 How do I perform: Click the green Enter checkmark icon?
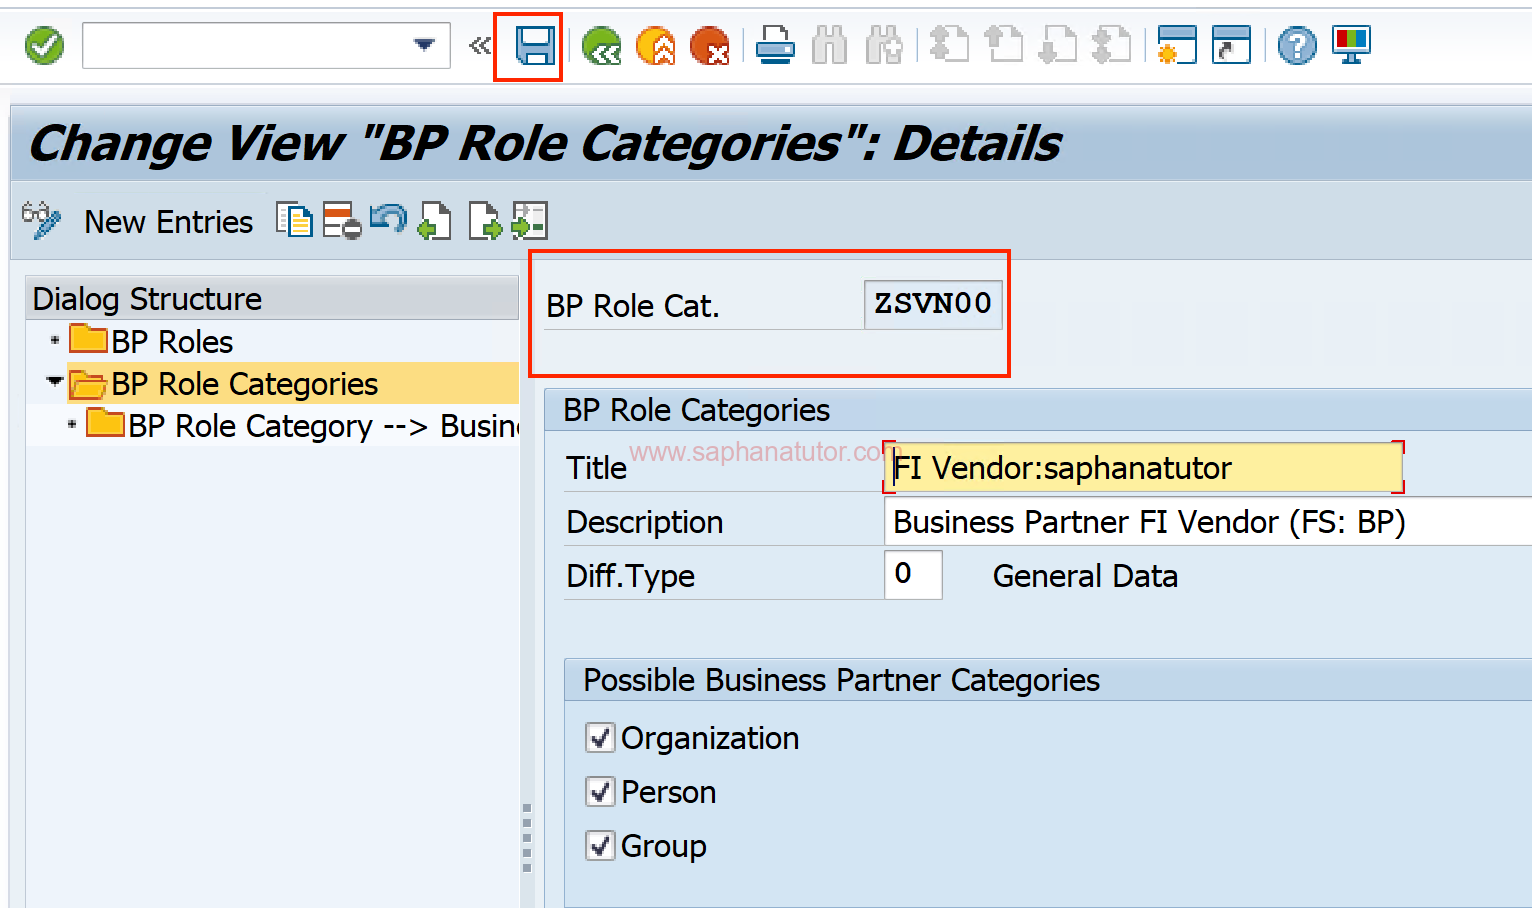pyautogui.click(x=44, y=46)
